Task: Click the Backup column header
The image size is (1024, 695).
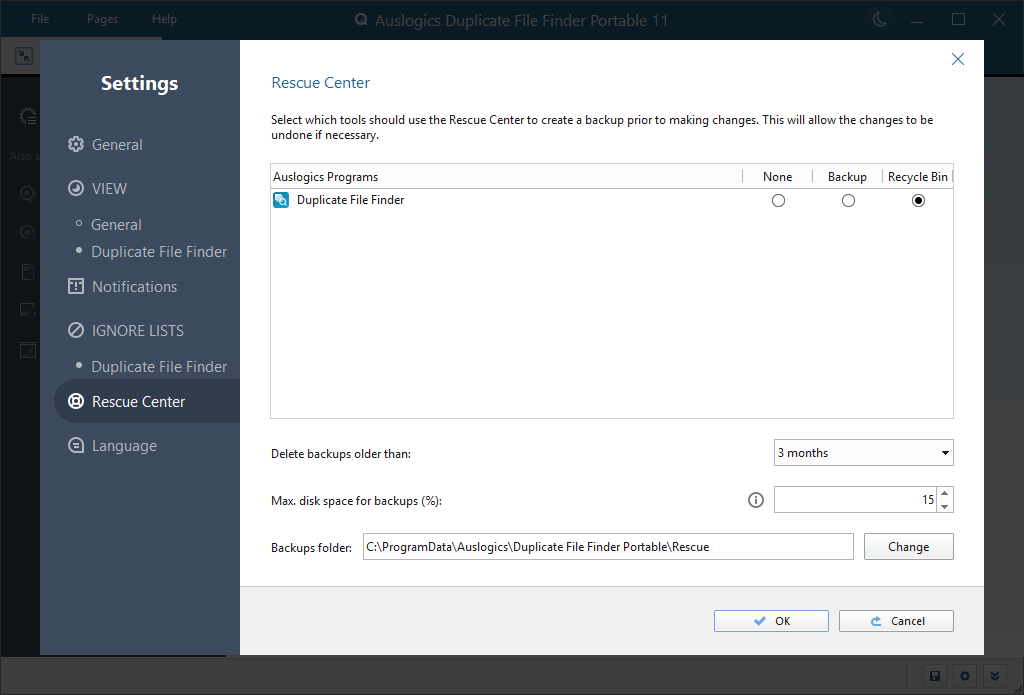Action: click(x=847, y=176)
